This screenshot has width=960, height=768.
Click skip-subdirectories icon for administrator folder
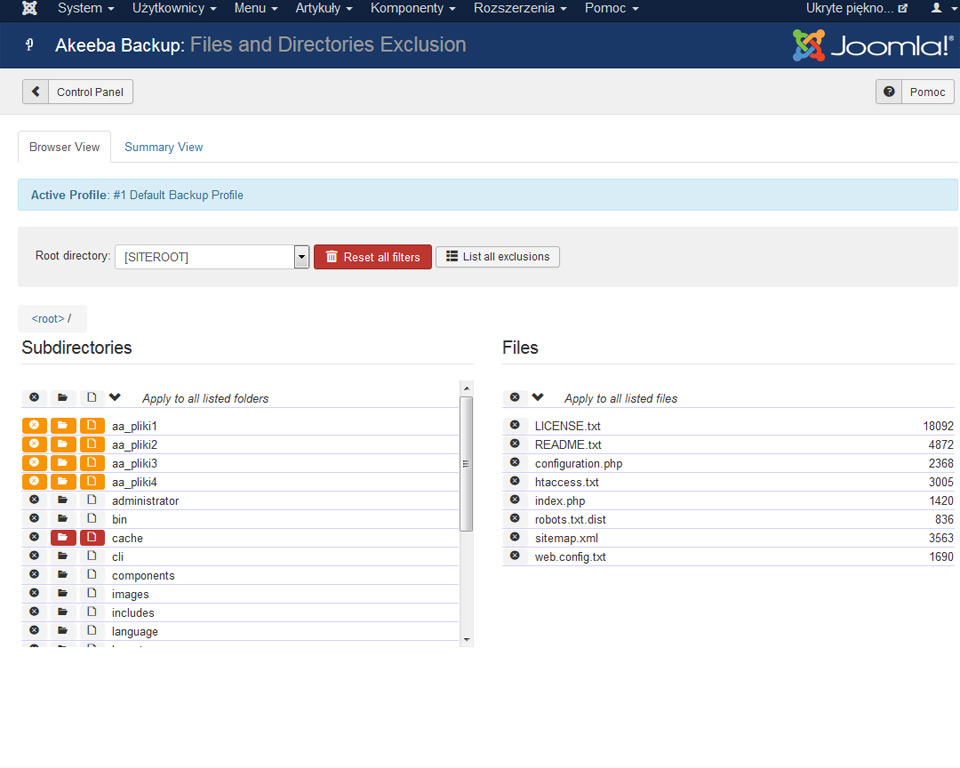[62, 500]
